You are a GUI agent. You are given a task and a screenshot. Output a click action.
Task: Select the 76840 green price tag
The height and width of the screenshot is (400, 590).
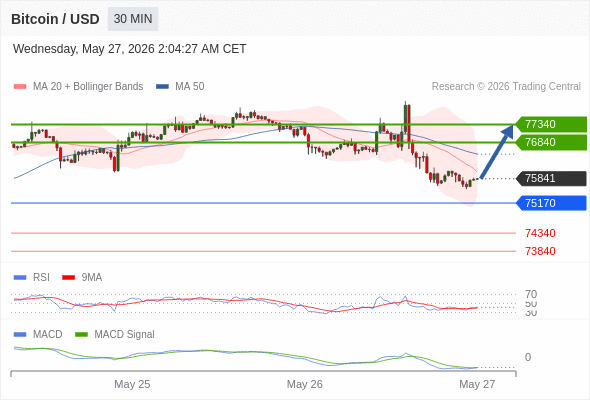[551, 142]
